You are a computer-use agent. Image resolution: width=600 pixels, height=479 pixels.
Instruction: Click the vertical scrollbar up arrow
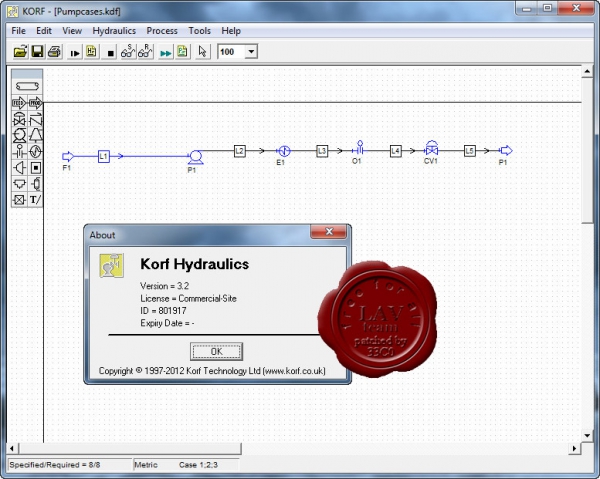coord(587,72)
